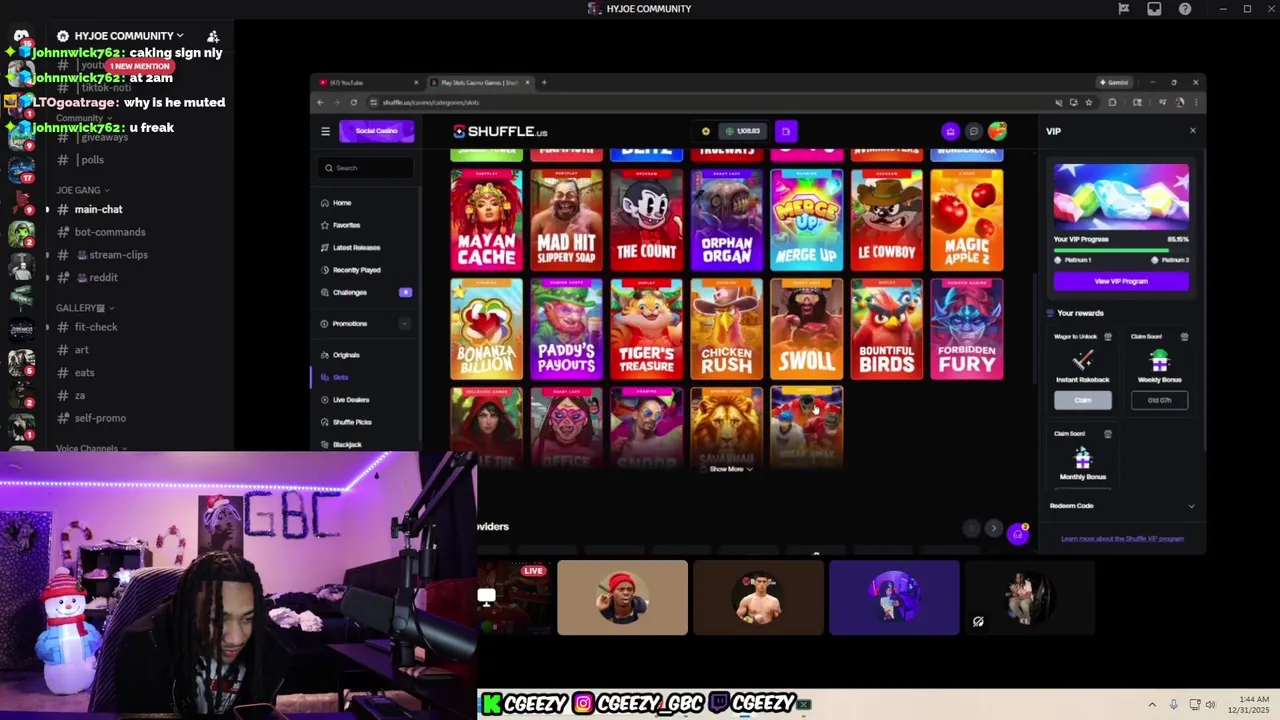Open the bot-commands Discord channel
Image resolution: width=1280 pixels, height=720 pixels.
pyautogui.click(x=110, y=232)
